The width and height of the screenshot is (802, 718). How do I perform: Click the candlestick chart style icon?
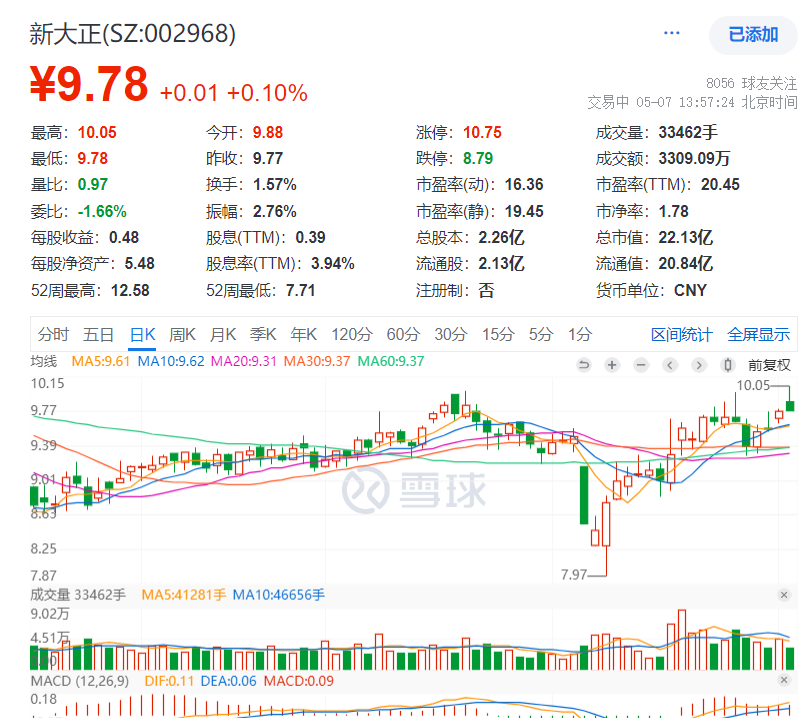tap(727, 365)
